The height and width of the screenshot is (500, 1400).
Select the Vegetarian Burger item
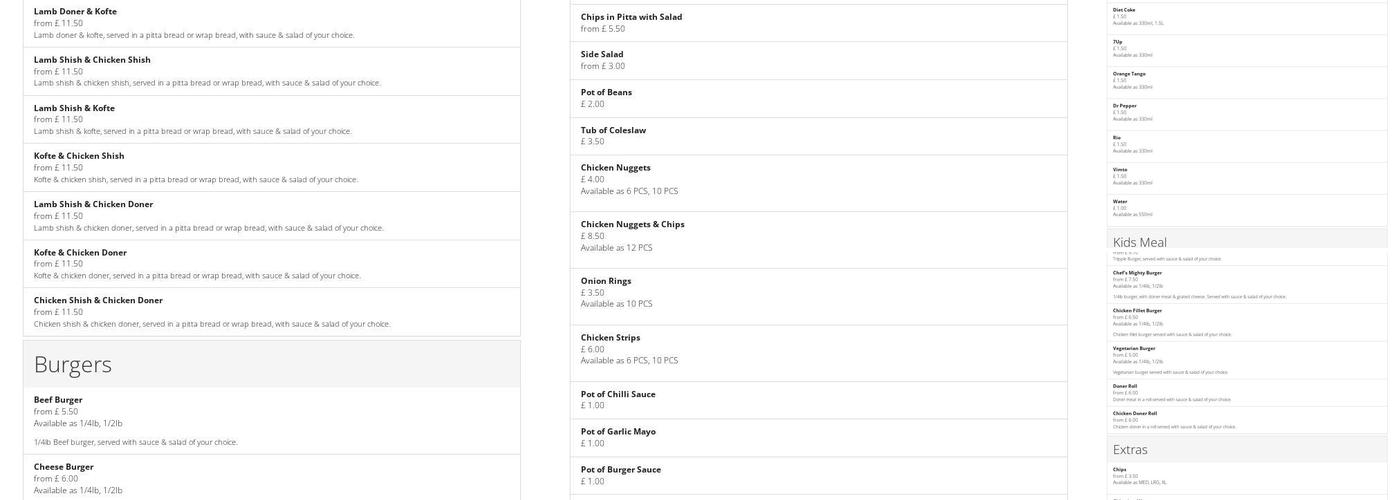pyautogui.click(x=1134, y=348)
